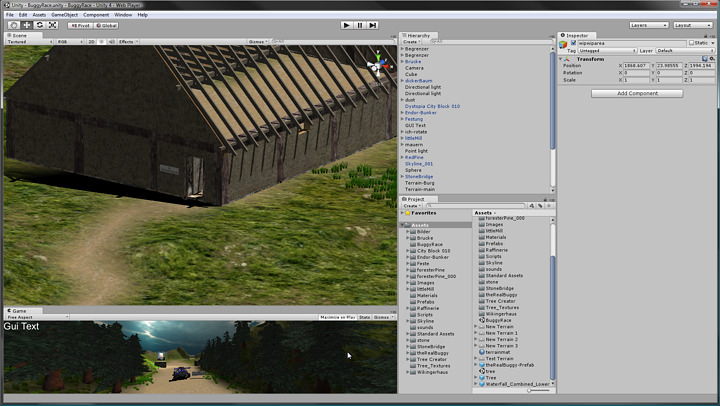Click the Hierarchy search field

click(x=491, y=42)
